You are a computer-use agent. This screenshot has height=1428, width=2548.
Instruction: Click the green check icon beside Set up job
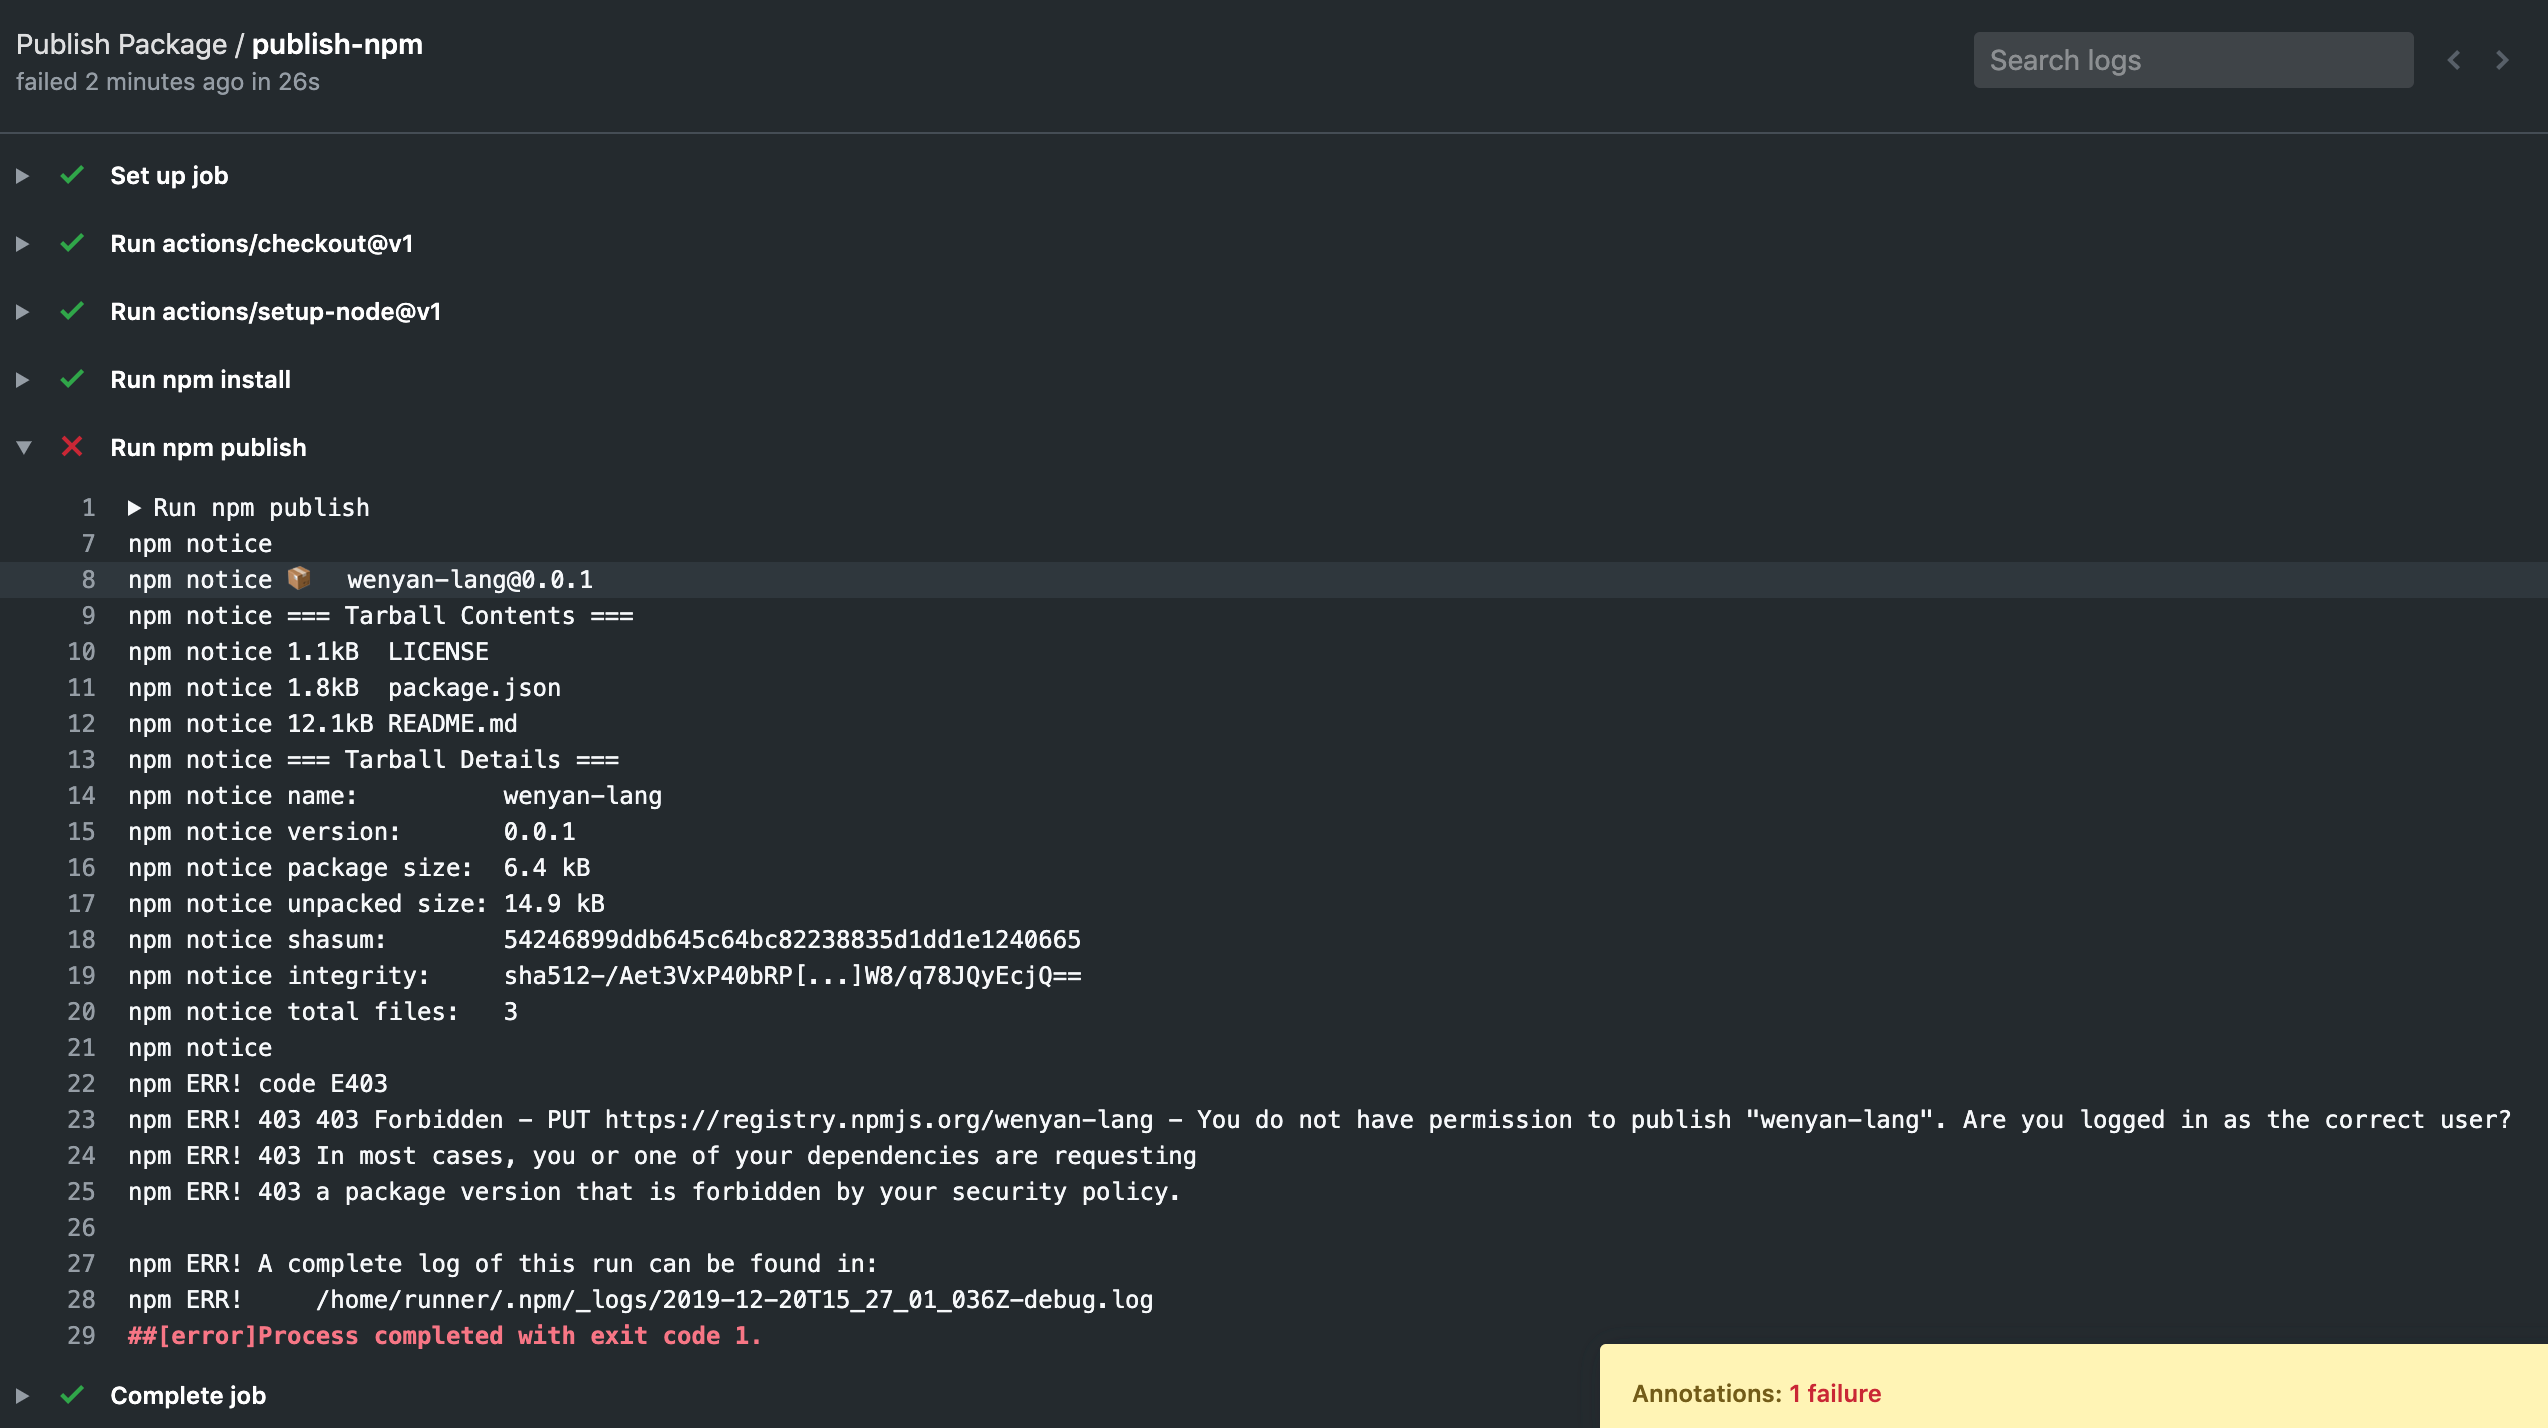(x=72, y=175)
